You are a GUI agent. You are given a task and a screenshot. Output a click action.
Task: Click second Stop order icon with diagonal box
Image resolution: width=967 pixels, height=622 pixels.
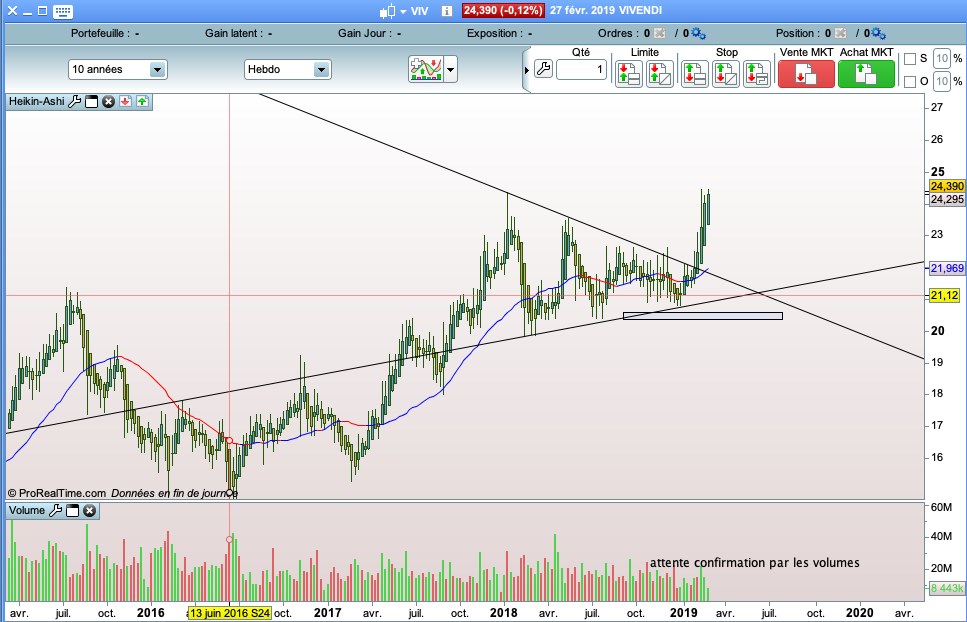(726, 74)
